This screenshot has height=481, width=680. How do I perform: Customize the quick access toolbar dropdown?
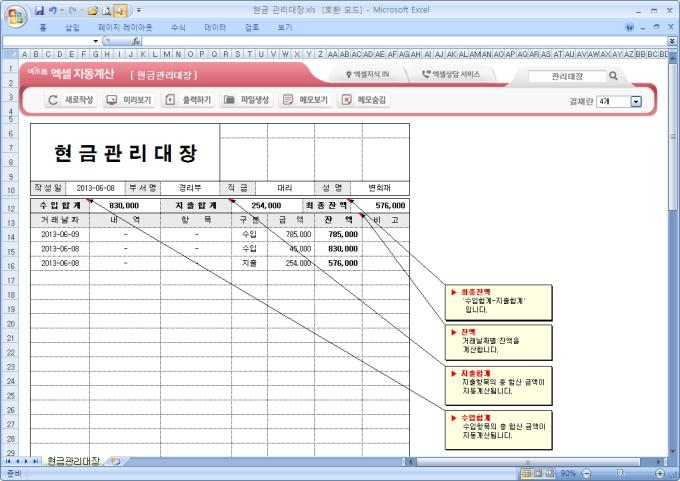click(x=139, y=10)
